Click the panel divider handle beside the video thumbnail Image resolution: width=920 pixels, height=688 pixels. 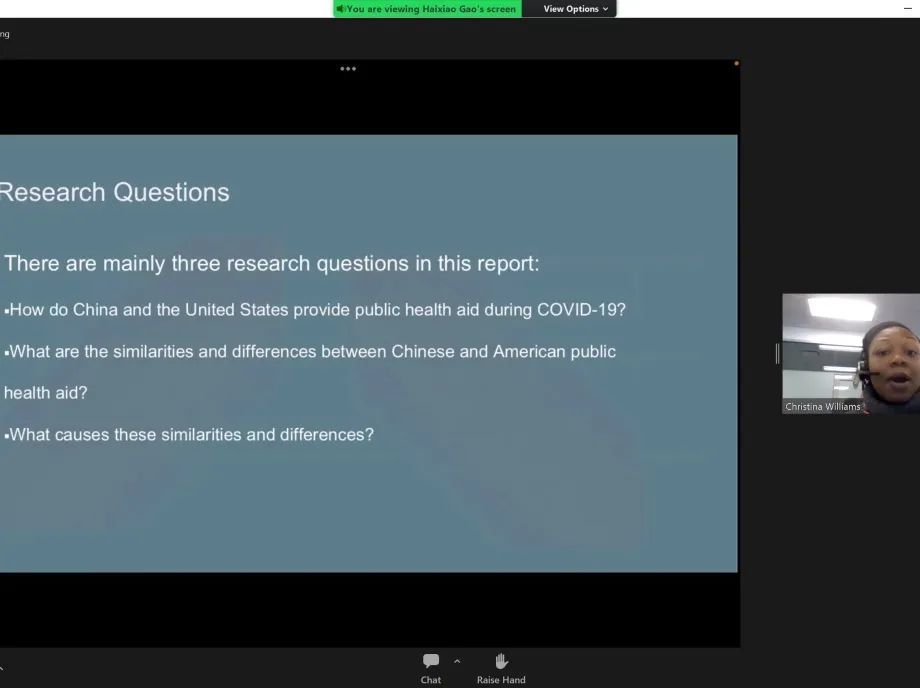point(777,354)
